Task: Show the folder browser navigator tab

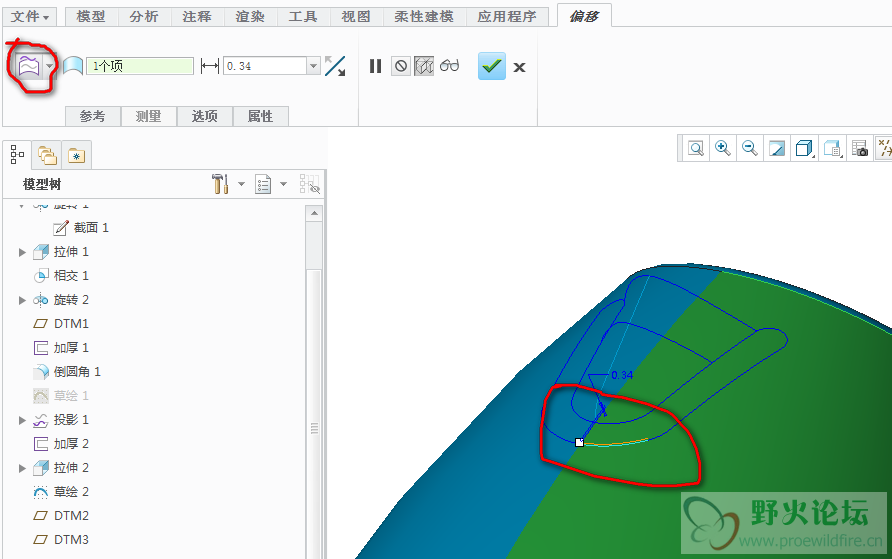Action: (x=47, y=155)
